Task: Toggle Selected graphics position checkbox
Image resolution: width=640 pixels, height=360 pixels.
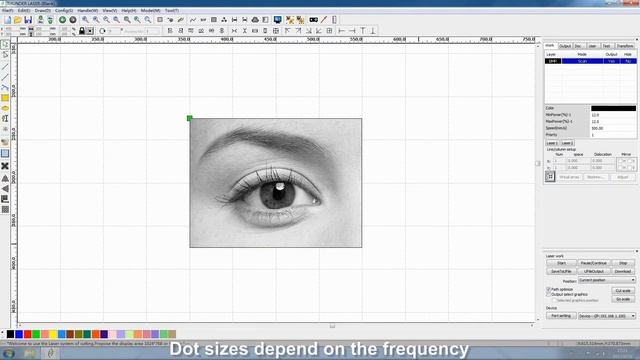Action: [554, 300]
